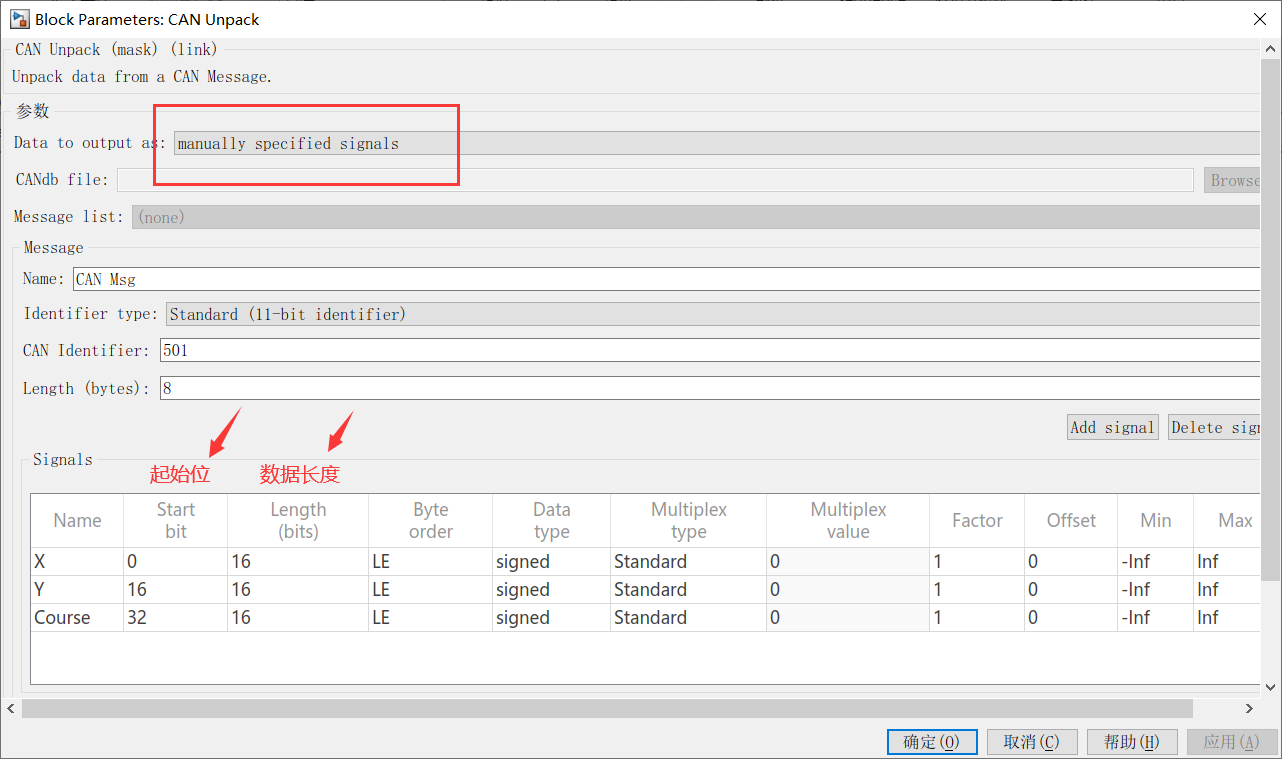The width and height of the screenshot is (1282, 759).
Task: Select the Start bit cell of signal Y
Action: [175, 589]
